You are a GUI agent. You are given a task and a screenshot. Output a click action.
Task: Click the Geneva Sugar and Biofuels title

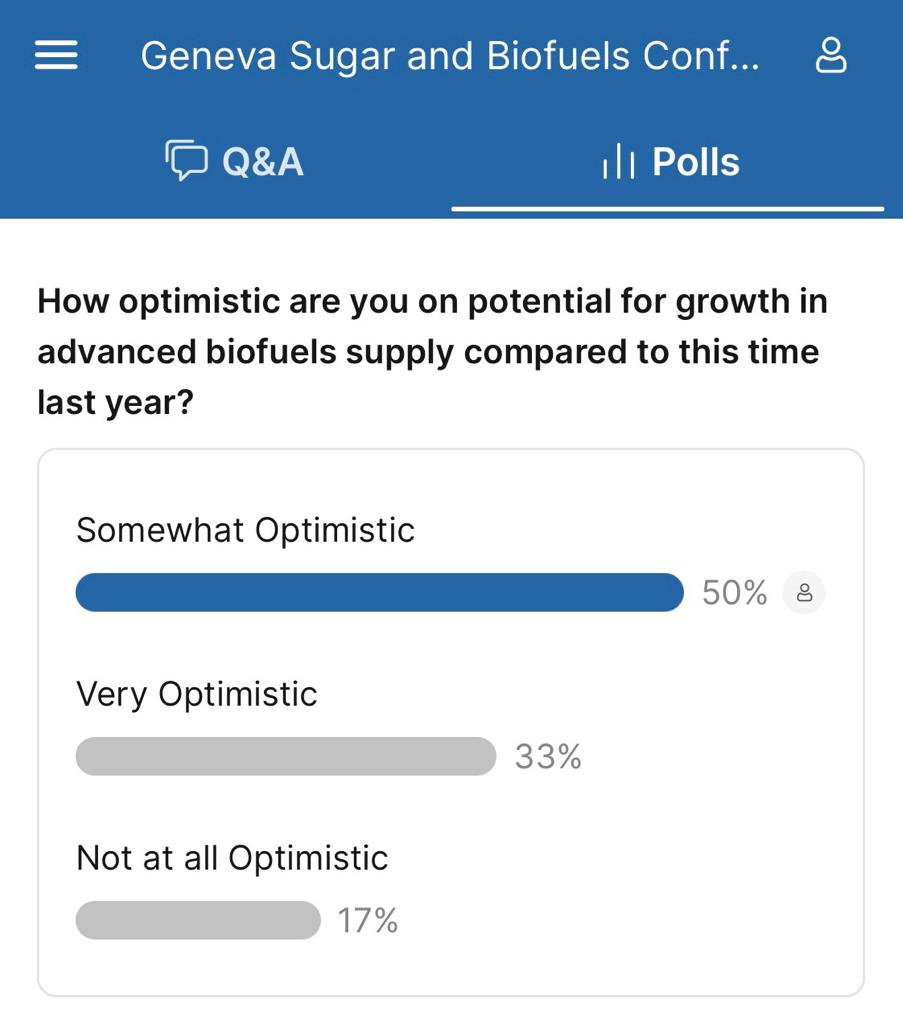coord(450,56)
